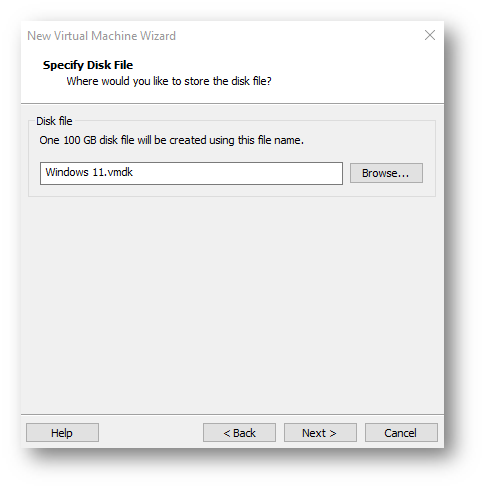Click the Disk file group label
This screenshot has height=490, width=486.
tap(54, 121)
